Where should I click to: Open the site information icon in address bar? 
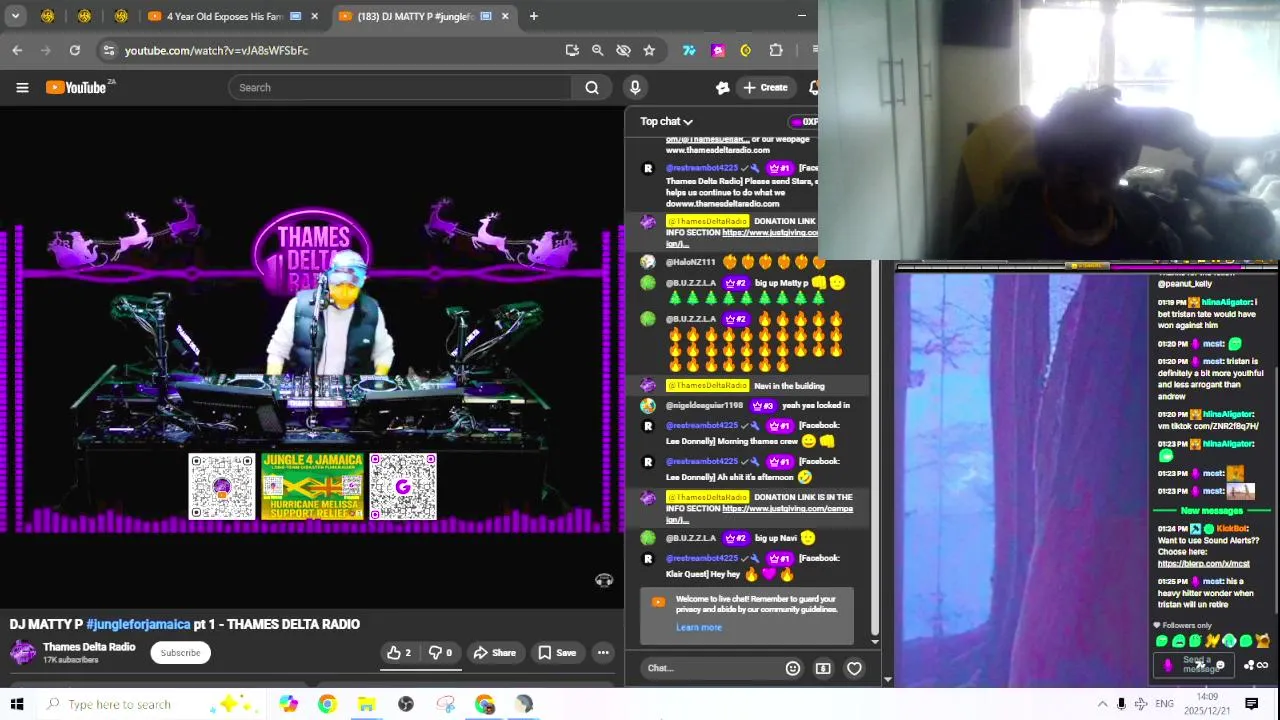point(109,50)
